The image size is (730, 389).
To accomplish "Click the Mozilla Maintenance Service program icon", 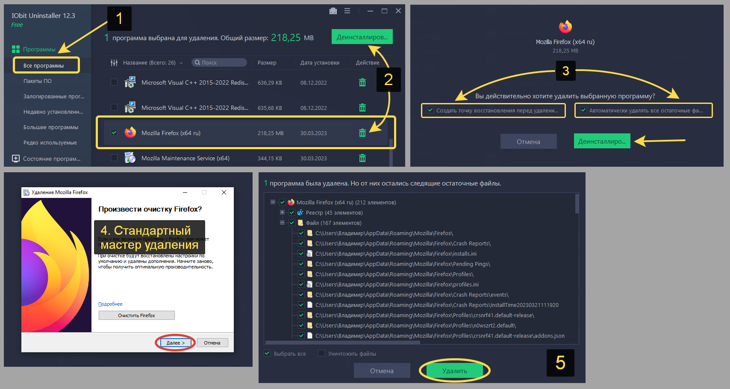I will (x=130, y=158).
